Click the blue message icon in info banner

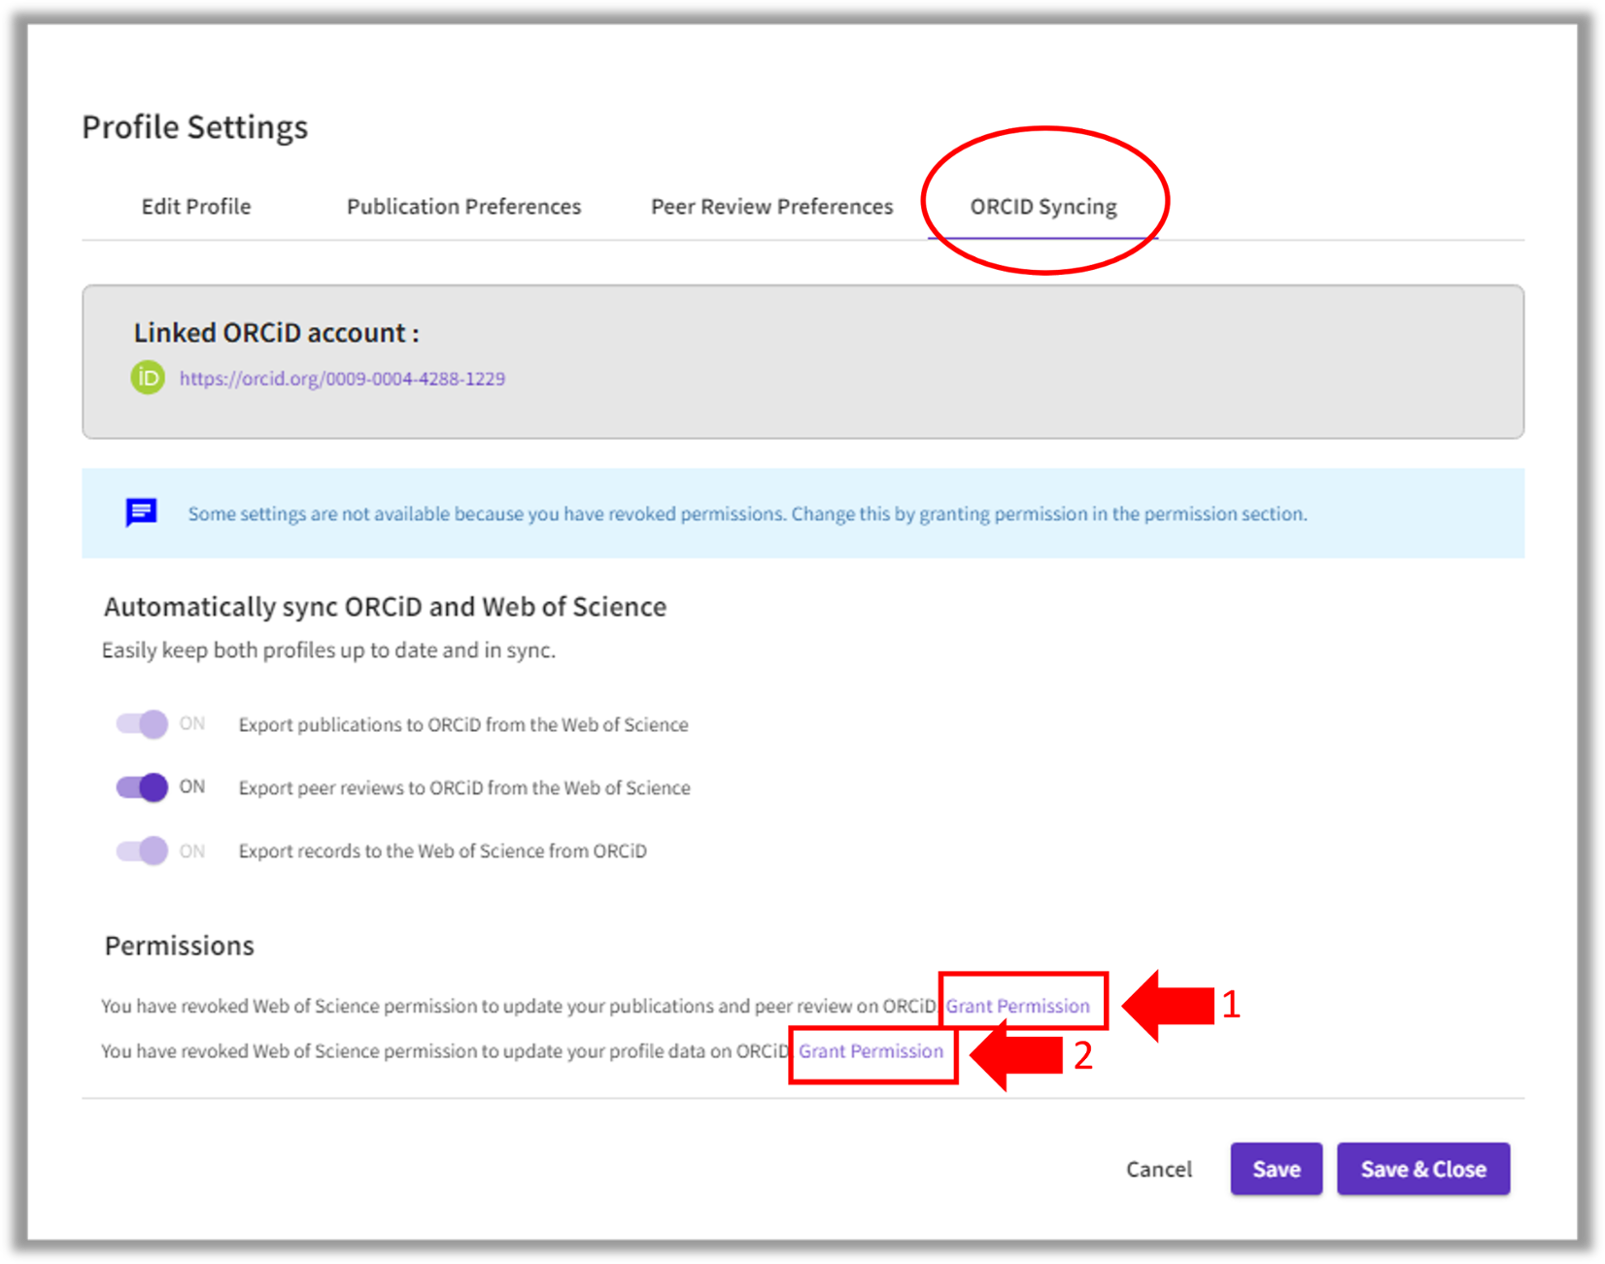click(x=141, y=513)
